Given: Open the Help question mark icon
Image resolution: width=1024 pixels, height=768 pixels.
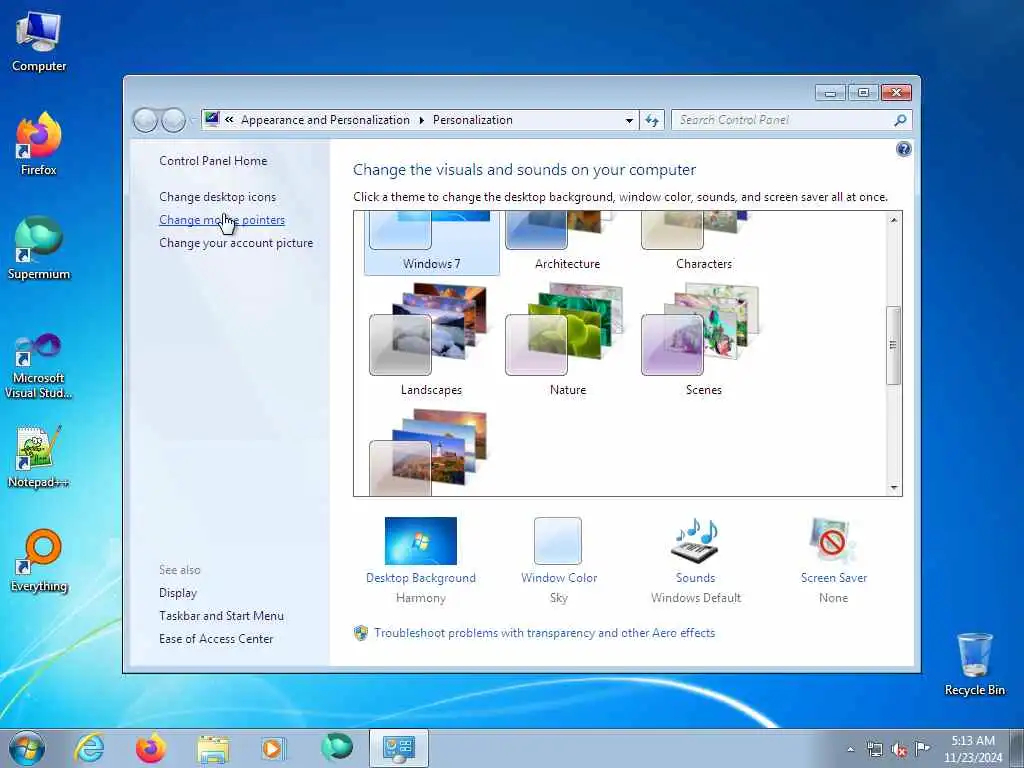Looking at the screenshot, I should [x=903, y=150].
